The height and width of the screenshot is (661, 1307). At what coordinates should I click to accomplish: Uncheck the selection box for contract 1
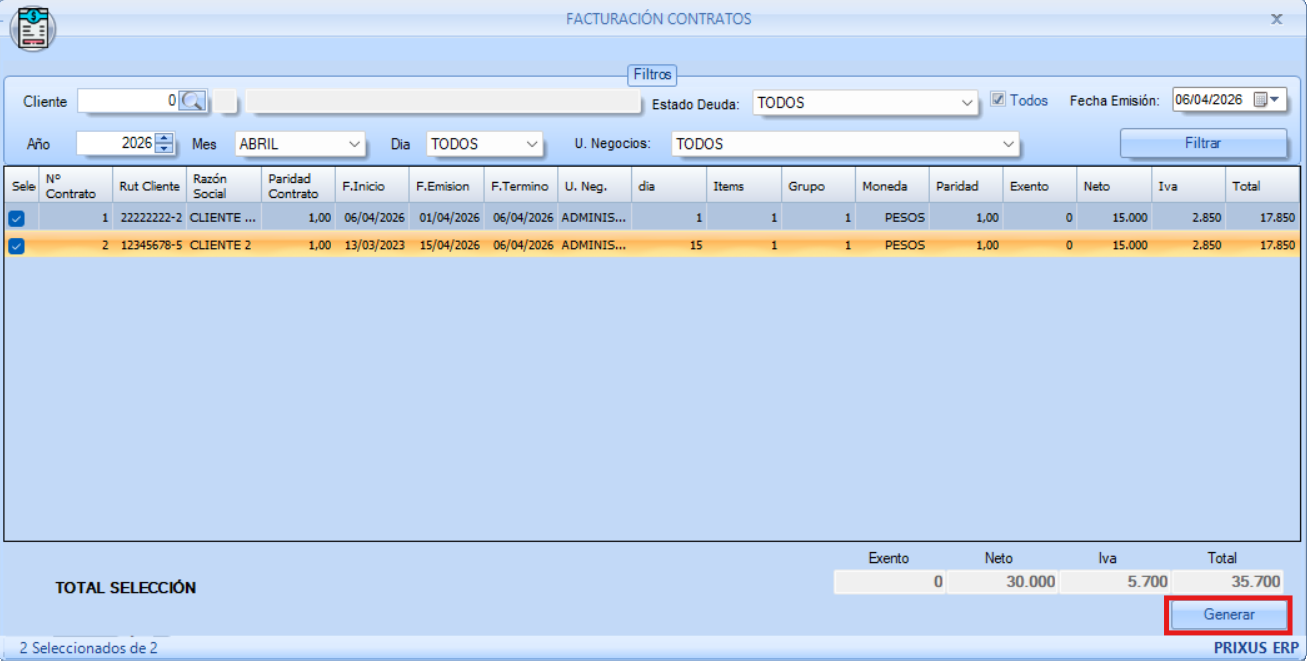[17, 218]
